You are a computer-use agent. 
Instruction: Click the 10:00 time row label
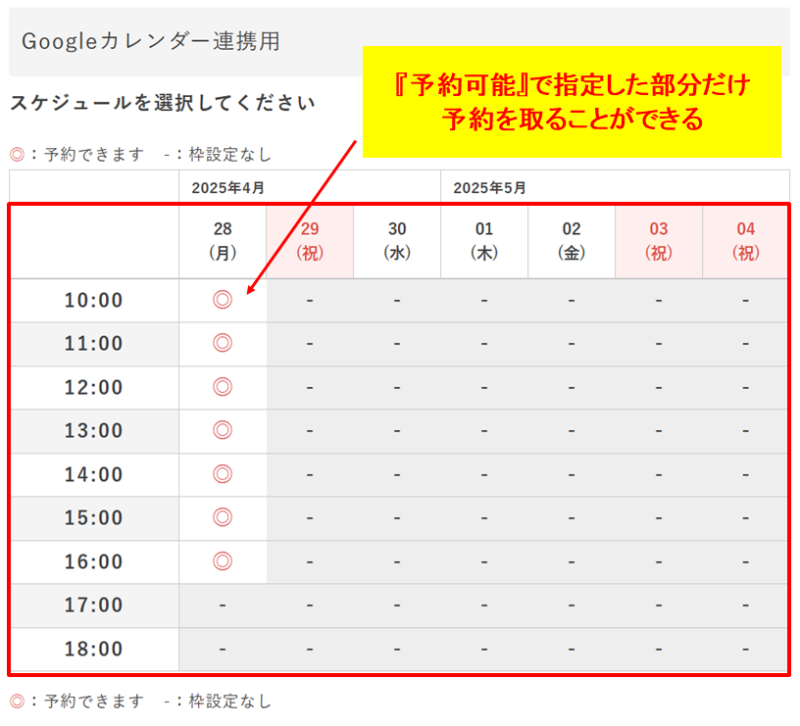[94, 300]
